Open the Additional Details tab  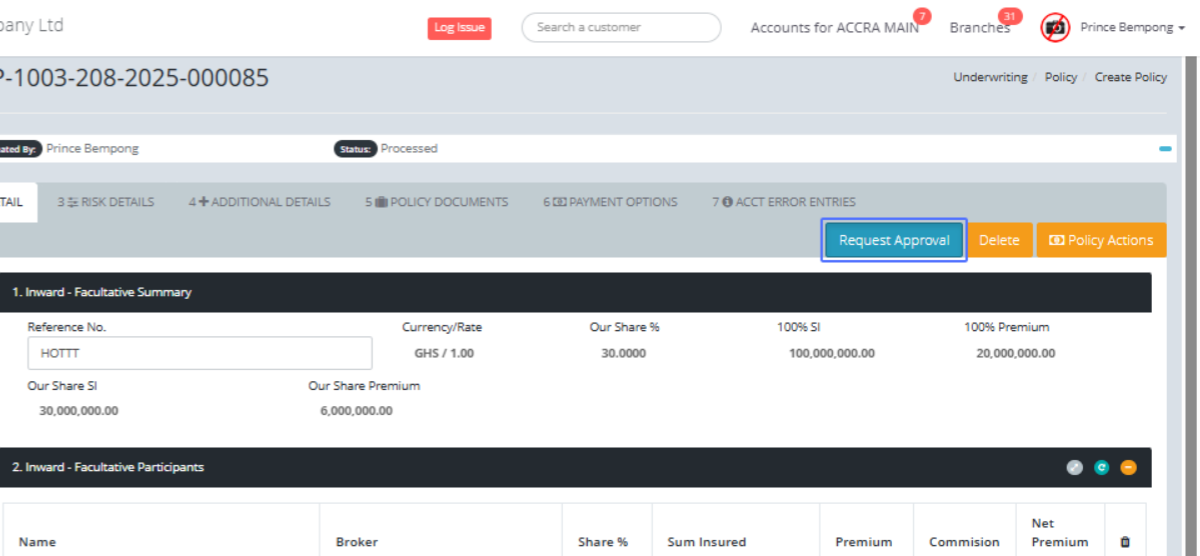click(x=260, y=202)
